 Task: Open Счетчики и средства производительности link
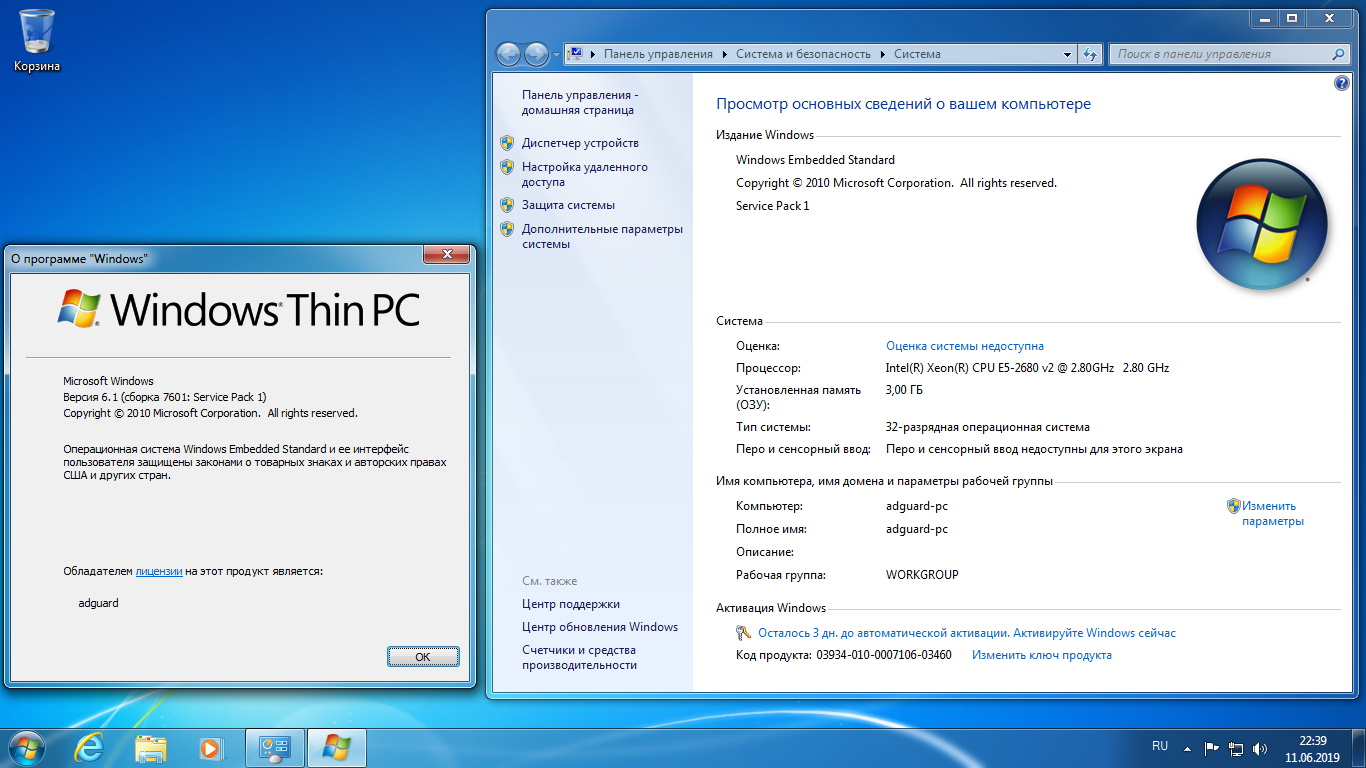pos(579,657)
